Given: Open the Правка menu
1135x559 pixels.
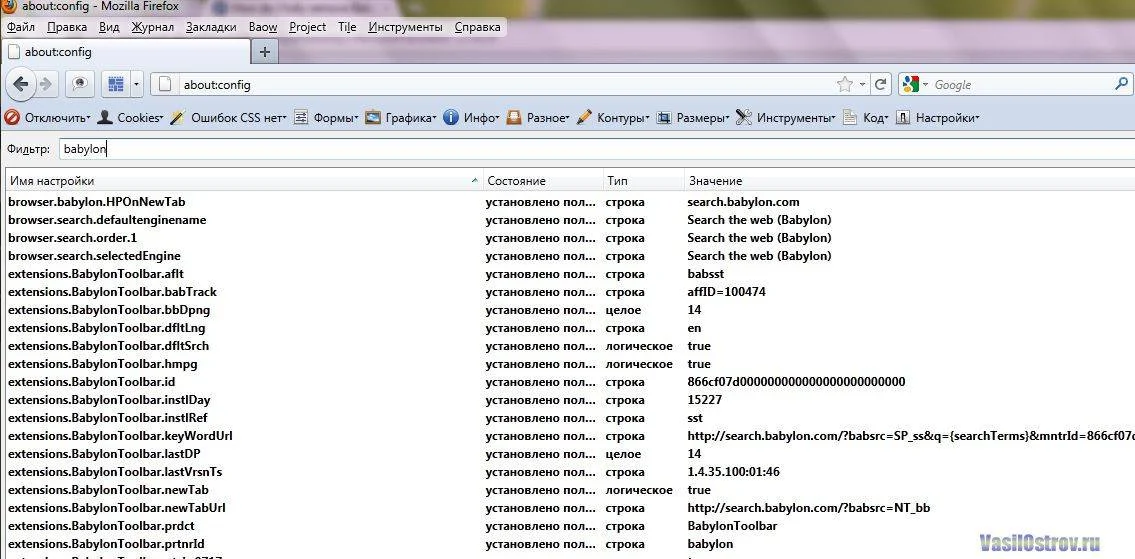Looking at the screenshot, I should (67, 27).
